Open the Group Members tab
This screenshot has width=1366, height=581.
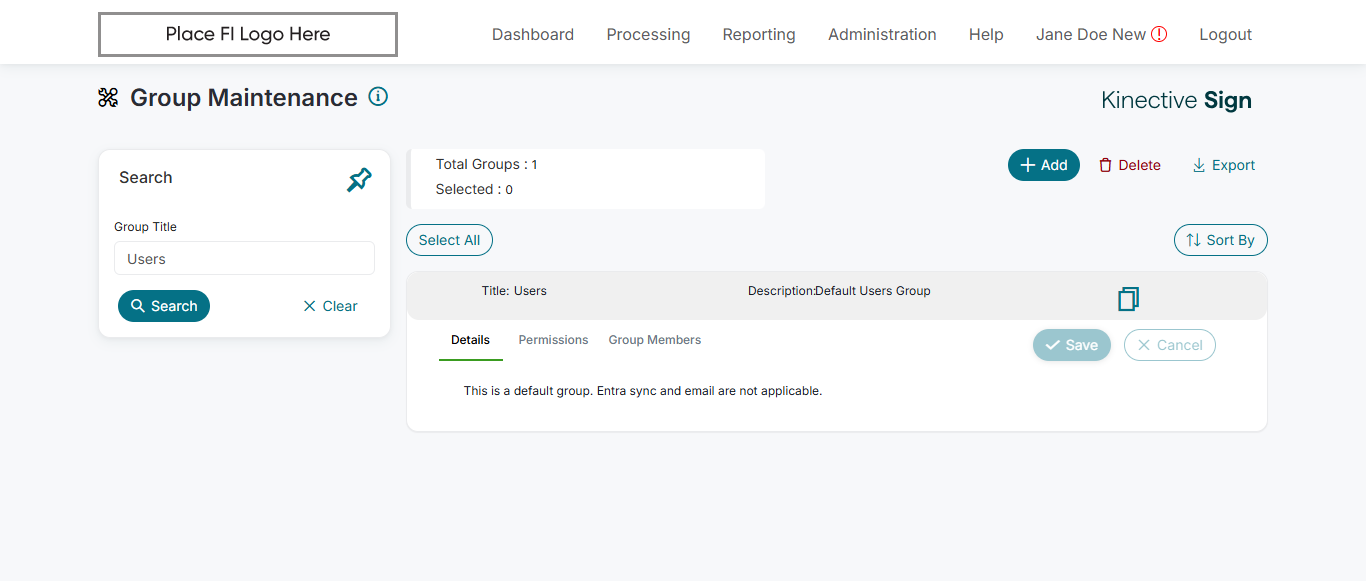pyautogui.click(x=655, y=340)
